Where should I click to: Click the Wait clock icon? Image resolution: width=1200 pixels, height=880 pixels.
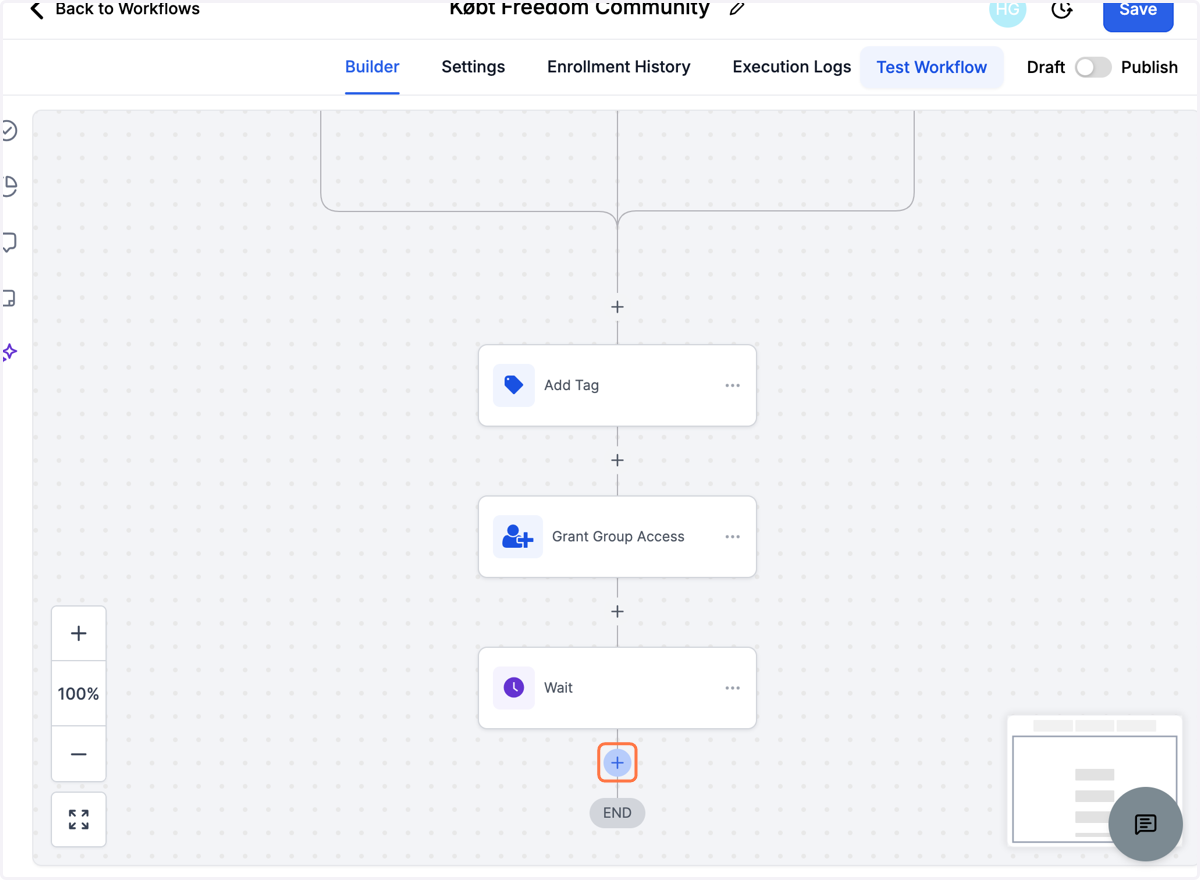click(x=514, y=688)
